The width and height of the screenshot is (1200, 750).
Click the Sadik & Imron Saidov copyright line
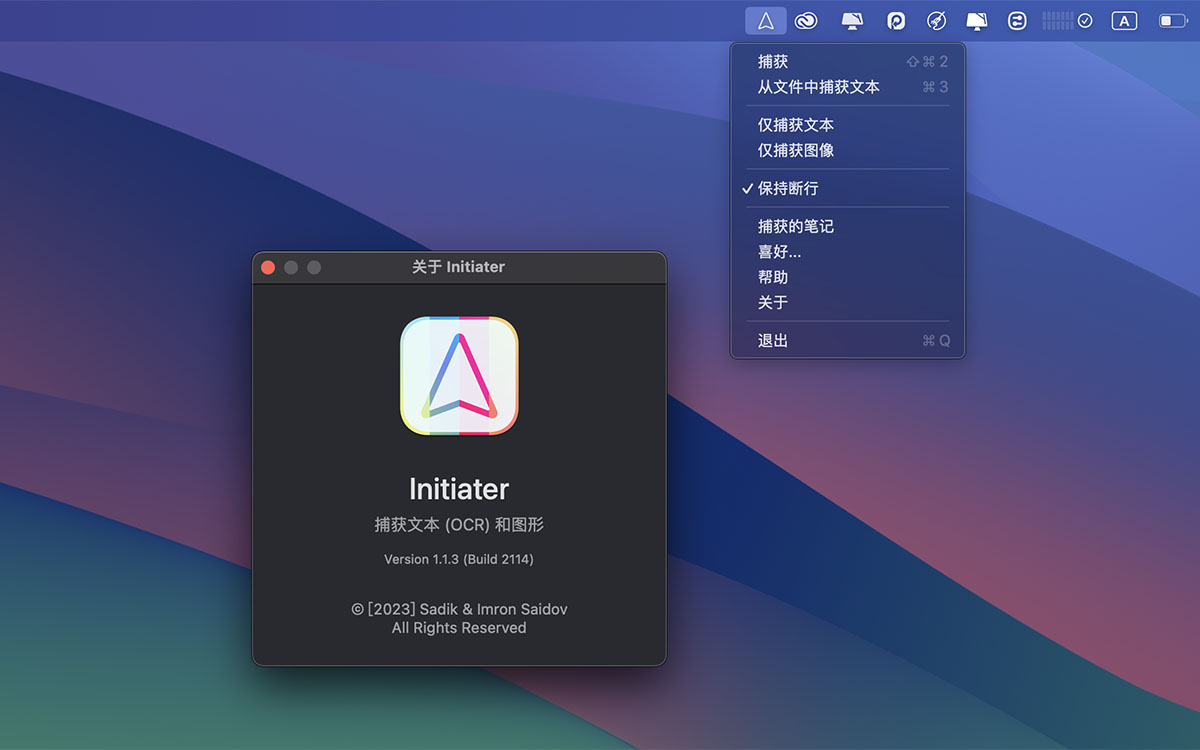click(x=459, y=609)
